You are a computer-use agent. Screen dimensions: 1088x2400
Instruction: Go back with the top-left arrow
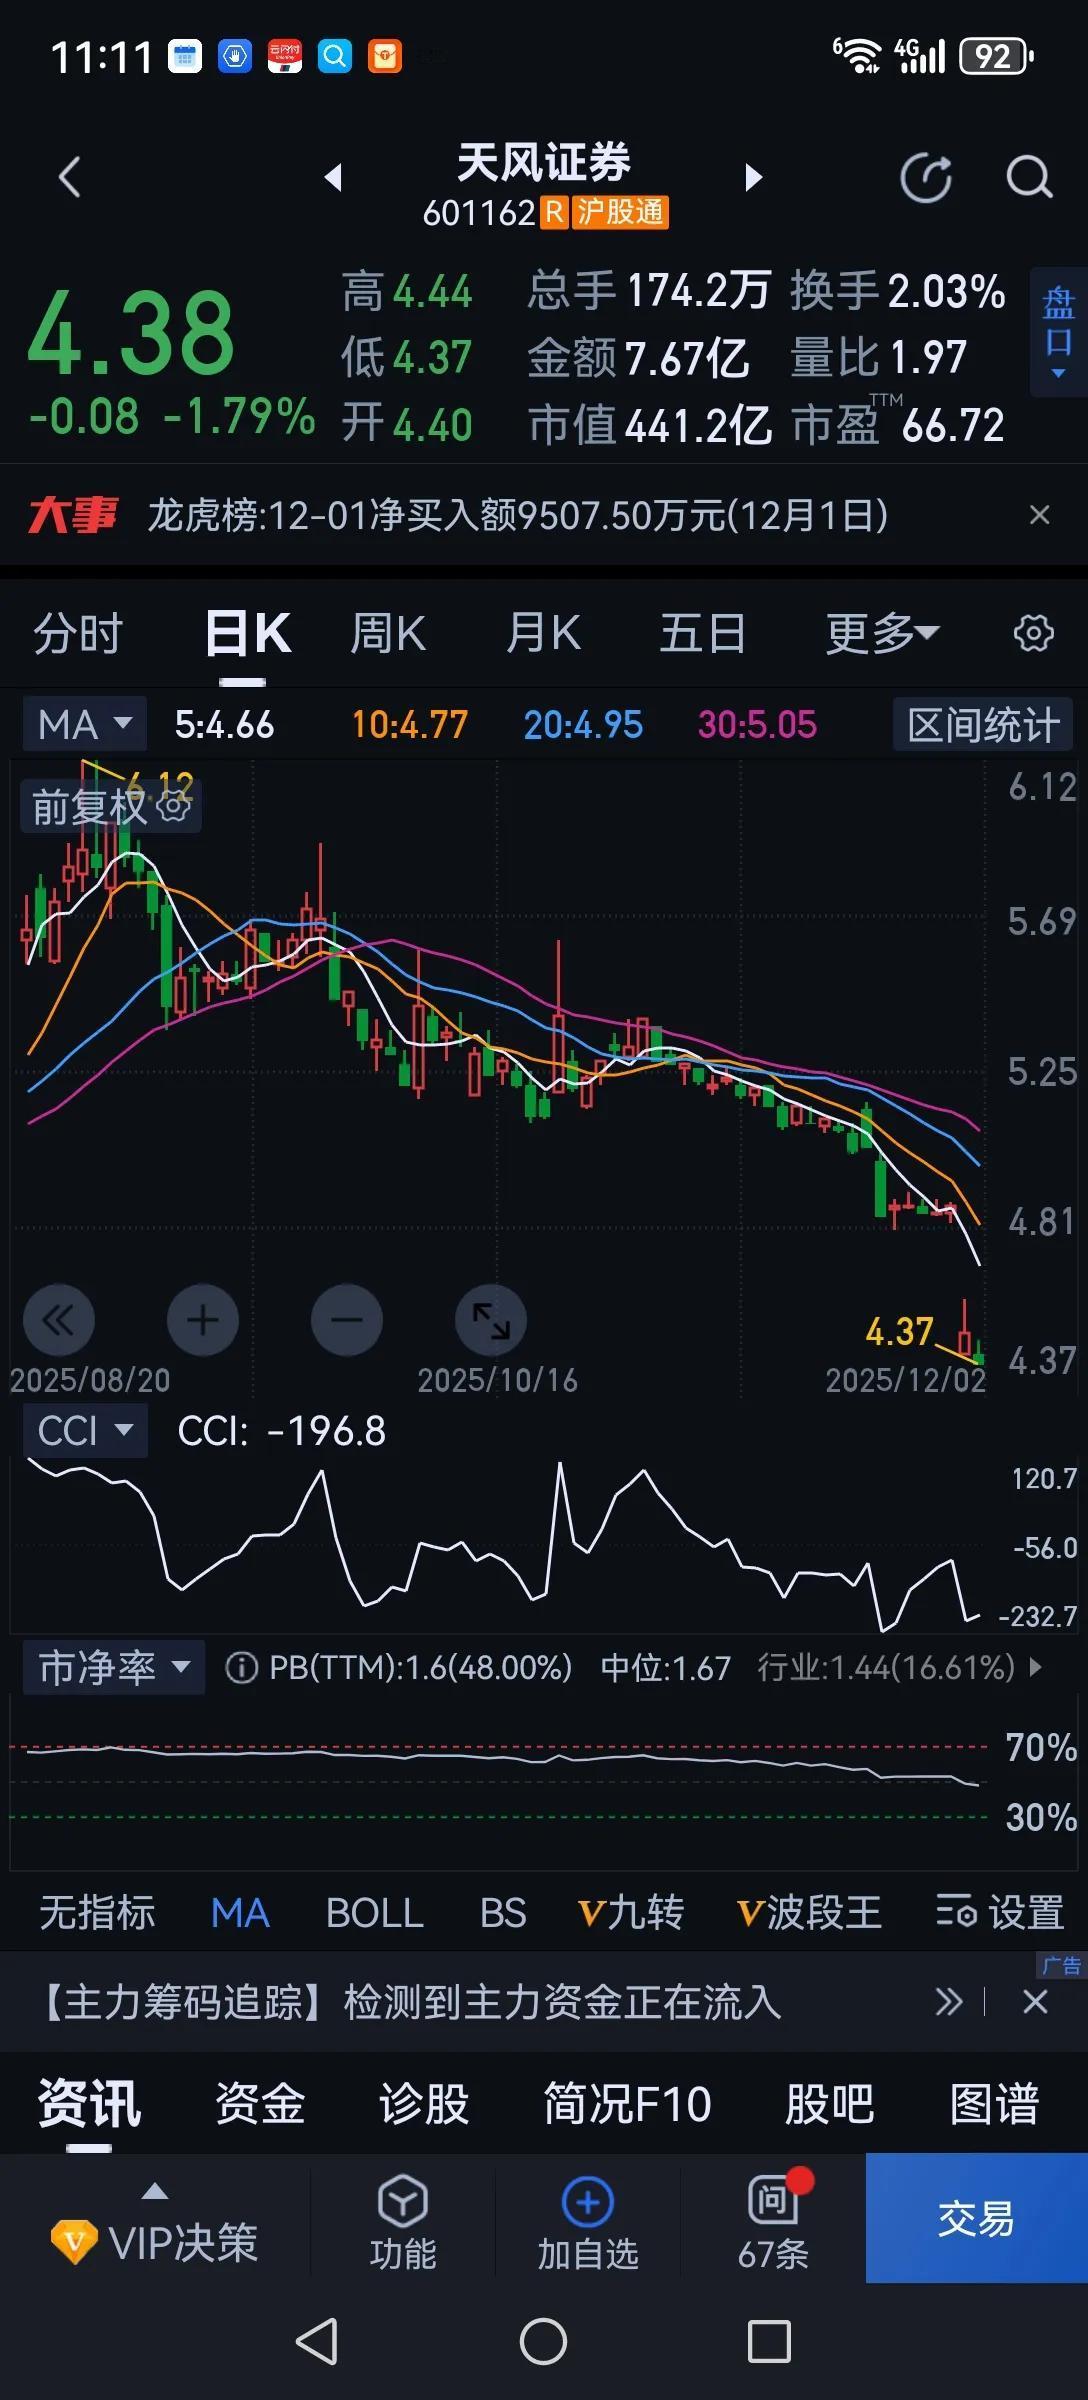pos(69,178)
